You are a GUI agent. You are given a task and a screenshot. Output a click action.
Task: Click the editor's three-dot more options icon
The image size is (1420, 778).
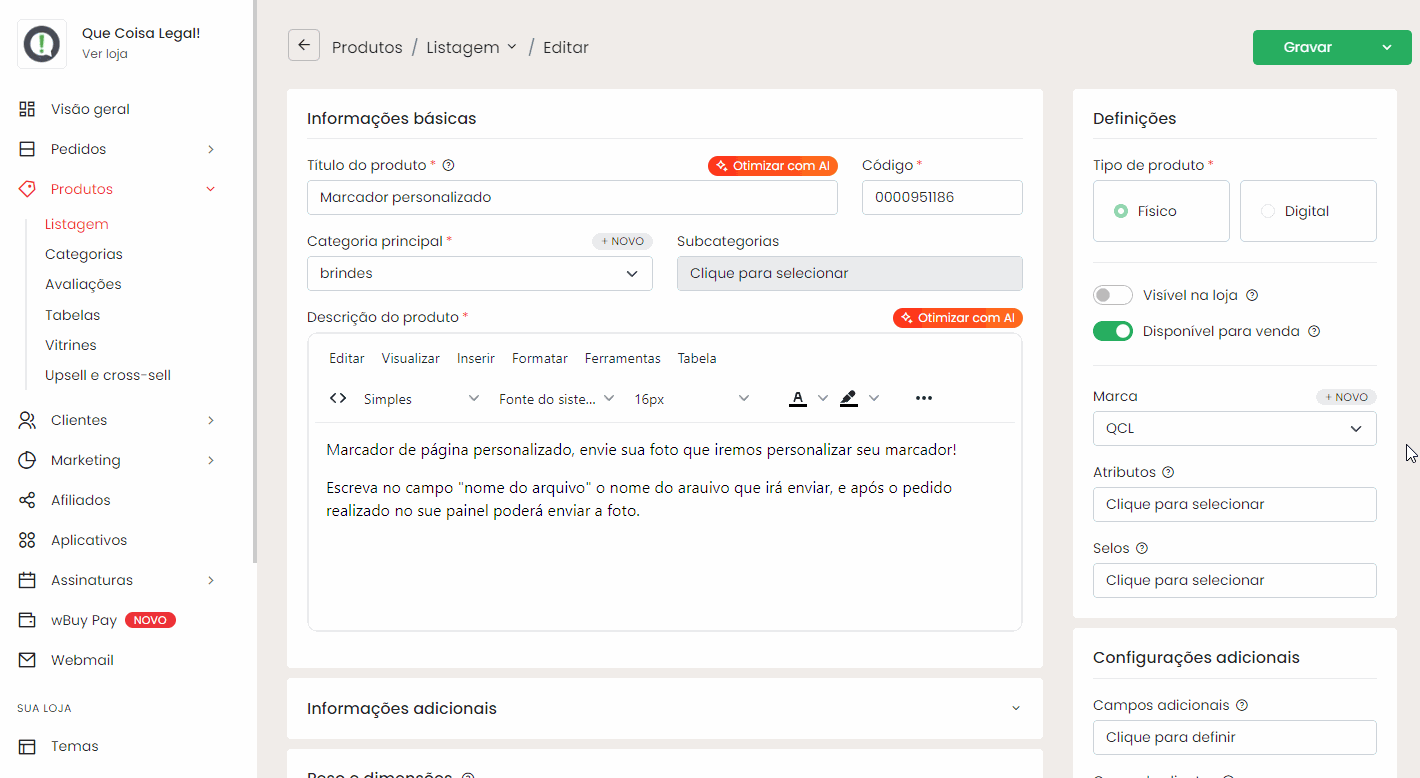(x=923, y=398)
